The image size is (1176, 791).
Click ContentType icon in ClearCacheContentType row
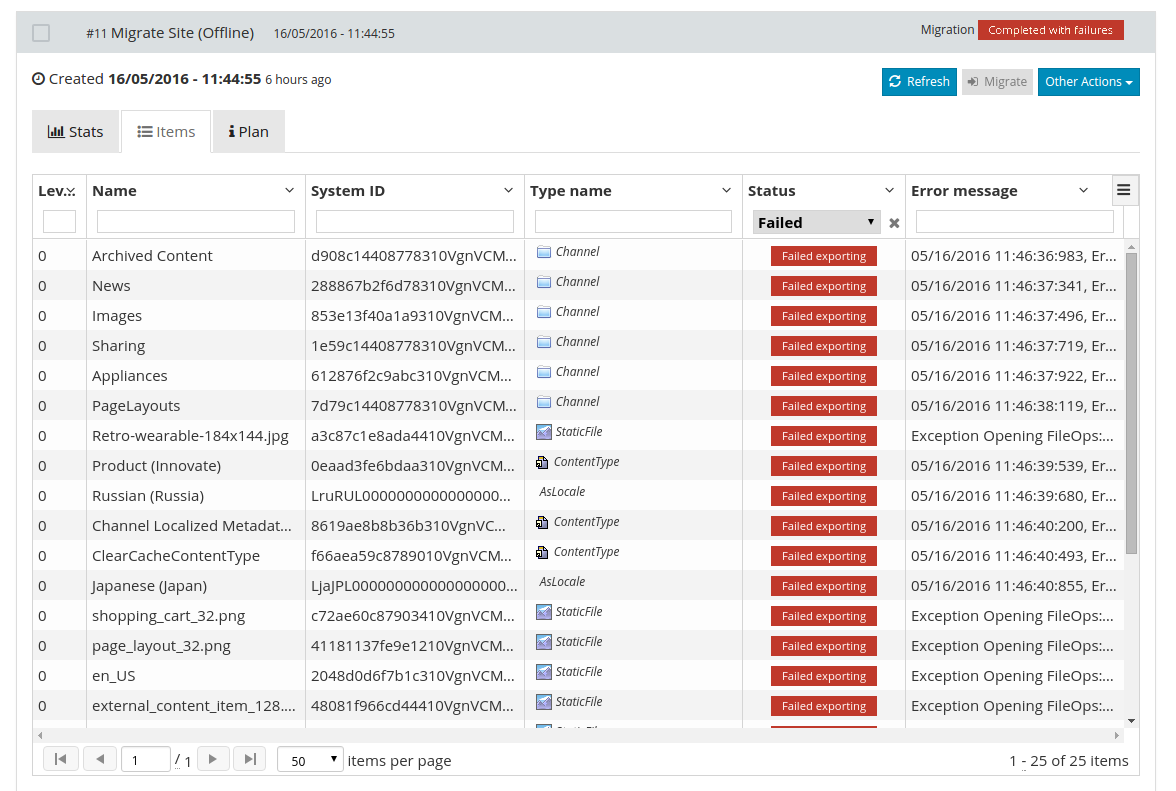click(x=542, y=553)
